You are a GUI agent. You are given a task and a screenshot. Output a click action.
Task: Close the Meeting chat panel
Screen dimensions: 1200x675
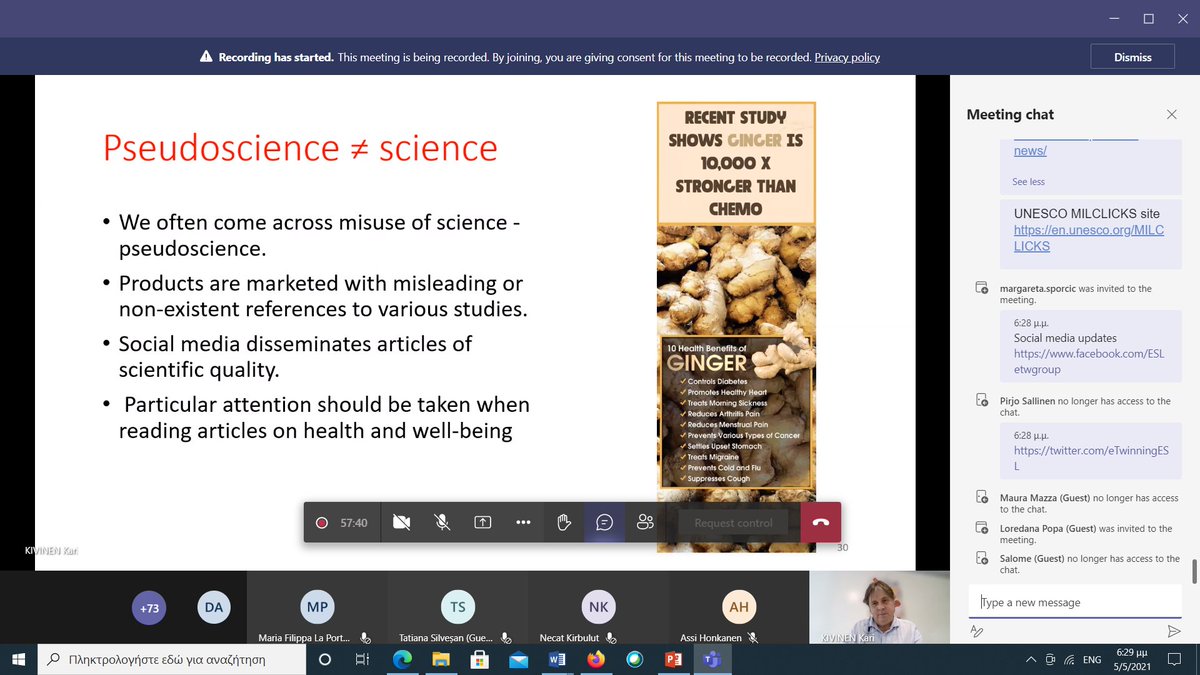(x=1171, y=114)
